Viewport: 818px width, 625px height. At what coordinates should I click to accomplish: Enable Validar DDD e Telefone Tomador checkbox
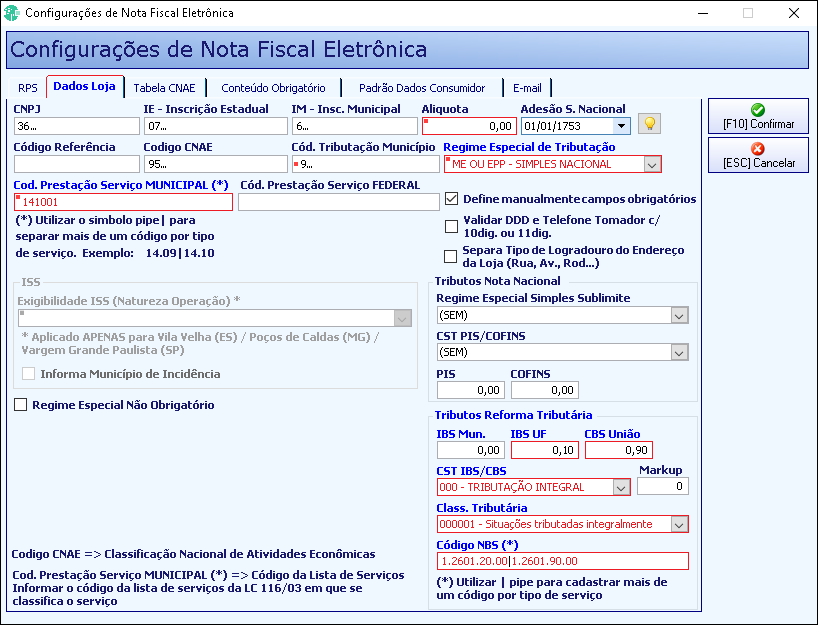[451, 226]
